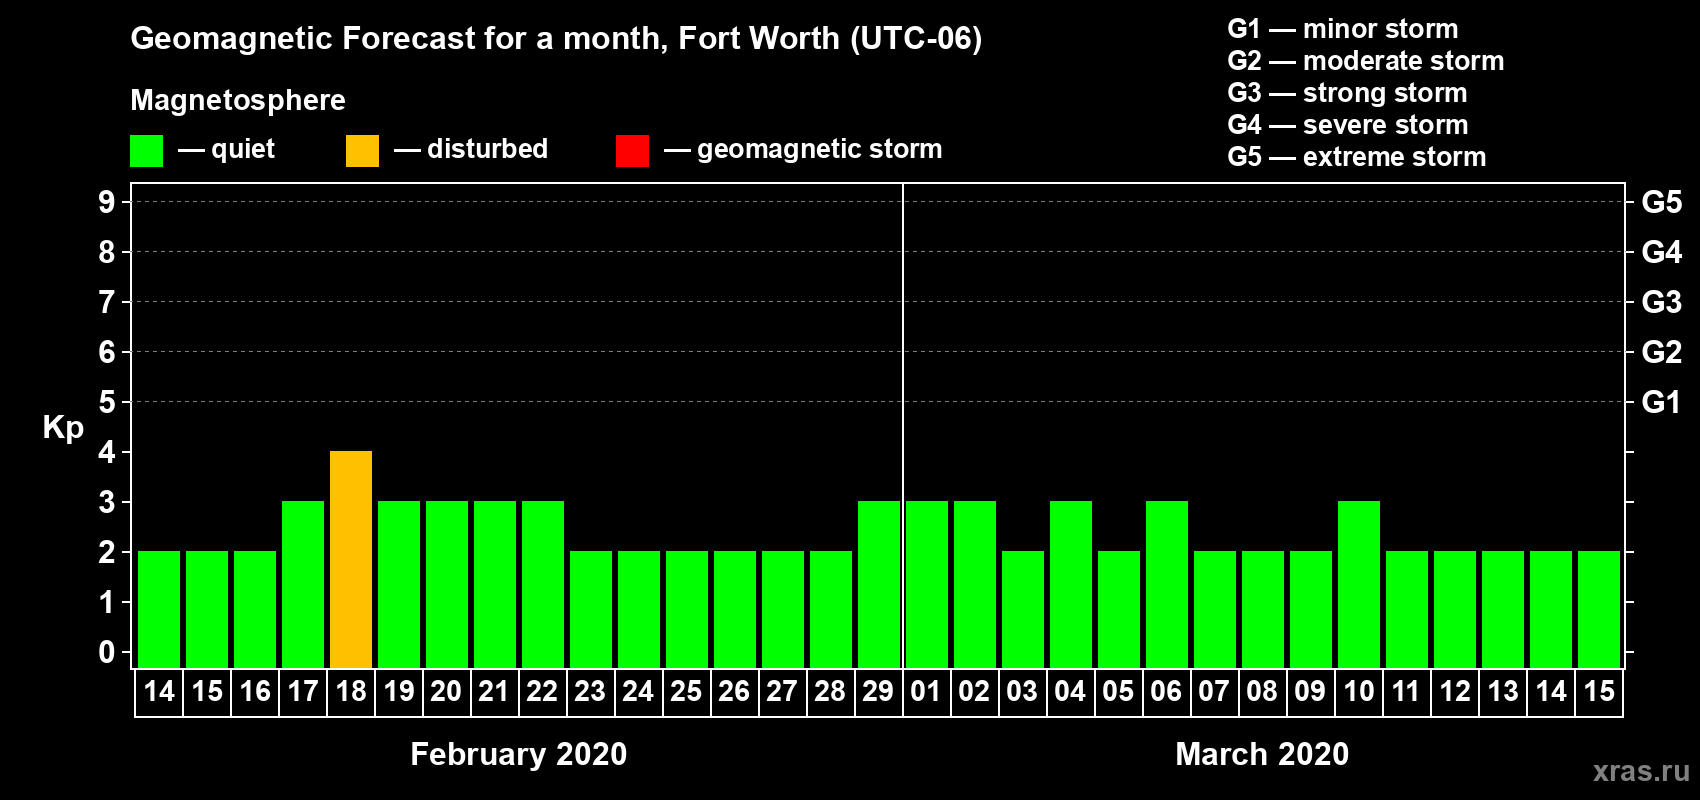This screenshot has width=1700, height=800.
Task: Click the date label 20 on the axis
Action: pos(446,691)
